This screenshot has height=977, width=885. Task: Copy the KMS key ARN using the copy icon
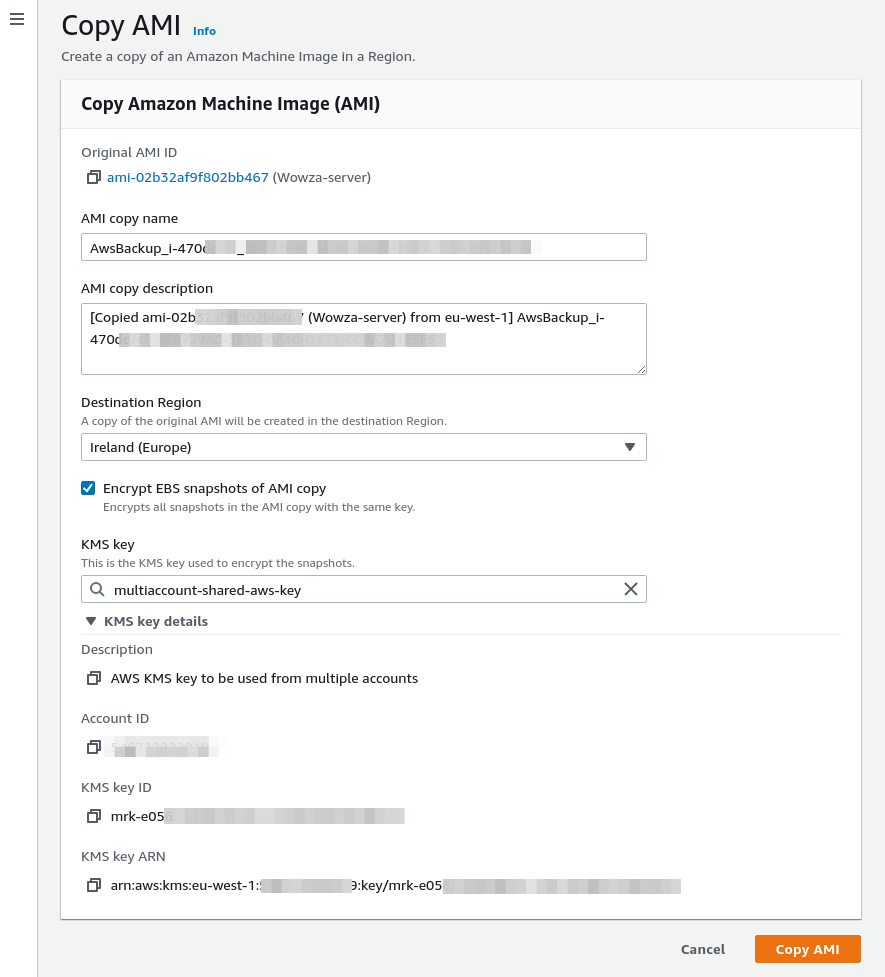[x=94, y=885]
